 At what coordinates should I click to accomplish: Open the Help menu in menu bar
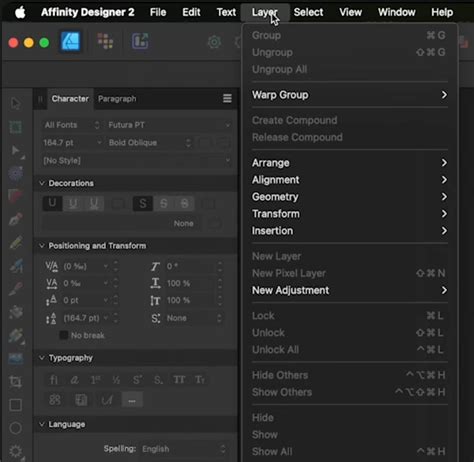[x=442, y=12]
